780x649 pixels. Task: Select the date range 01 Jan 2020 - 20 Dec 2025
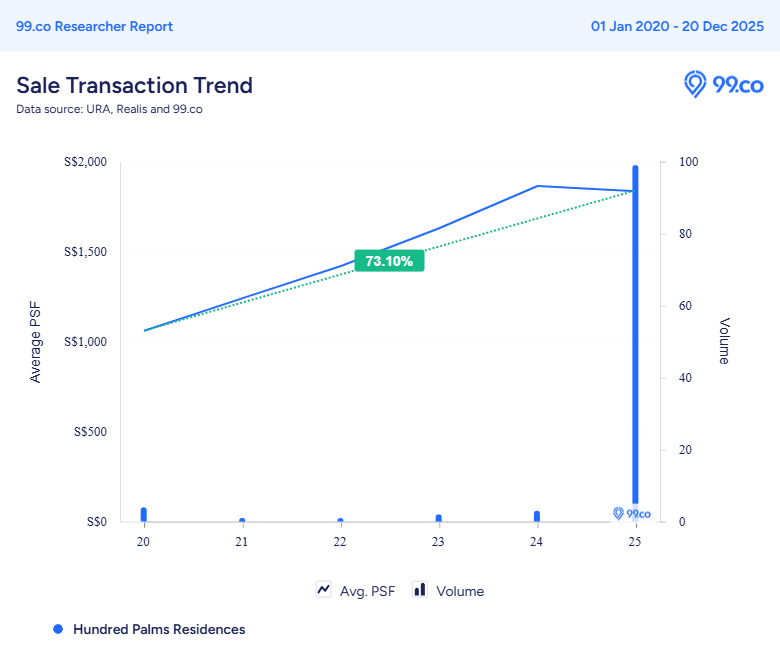click(677, 26)
